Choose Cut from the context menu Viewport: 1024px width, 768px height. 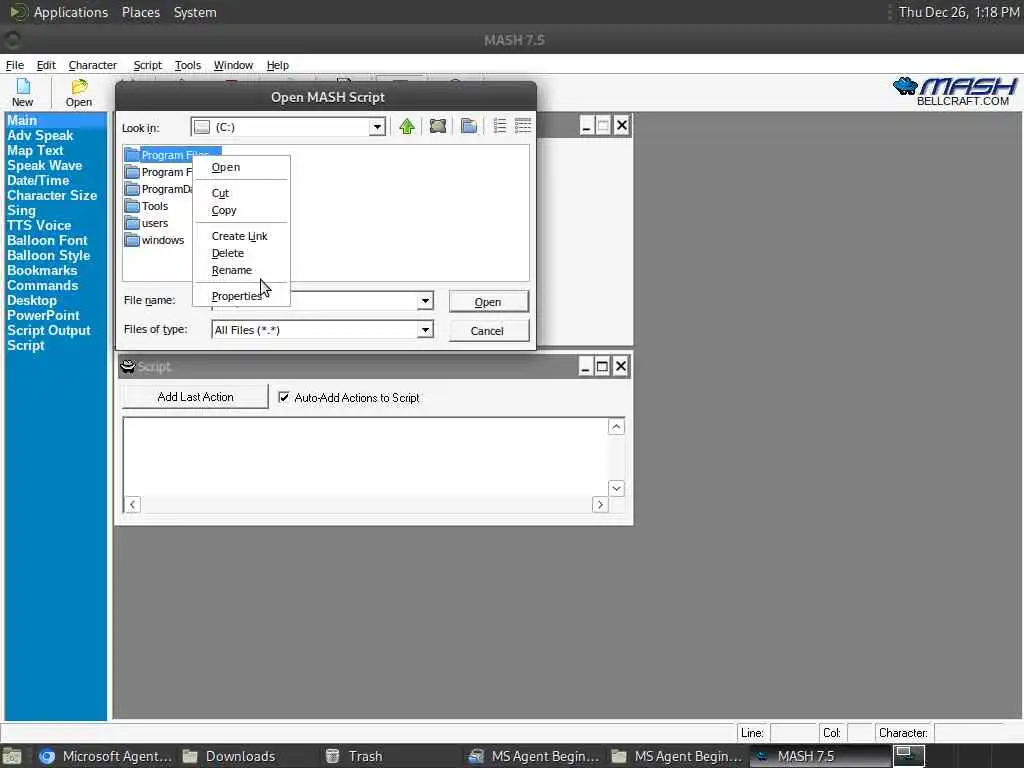220,193
